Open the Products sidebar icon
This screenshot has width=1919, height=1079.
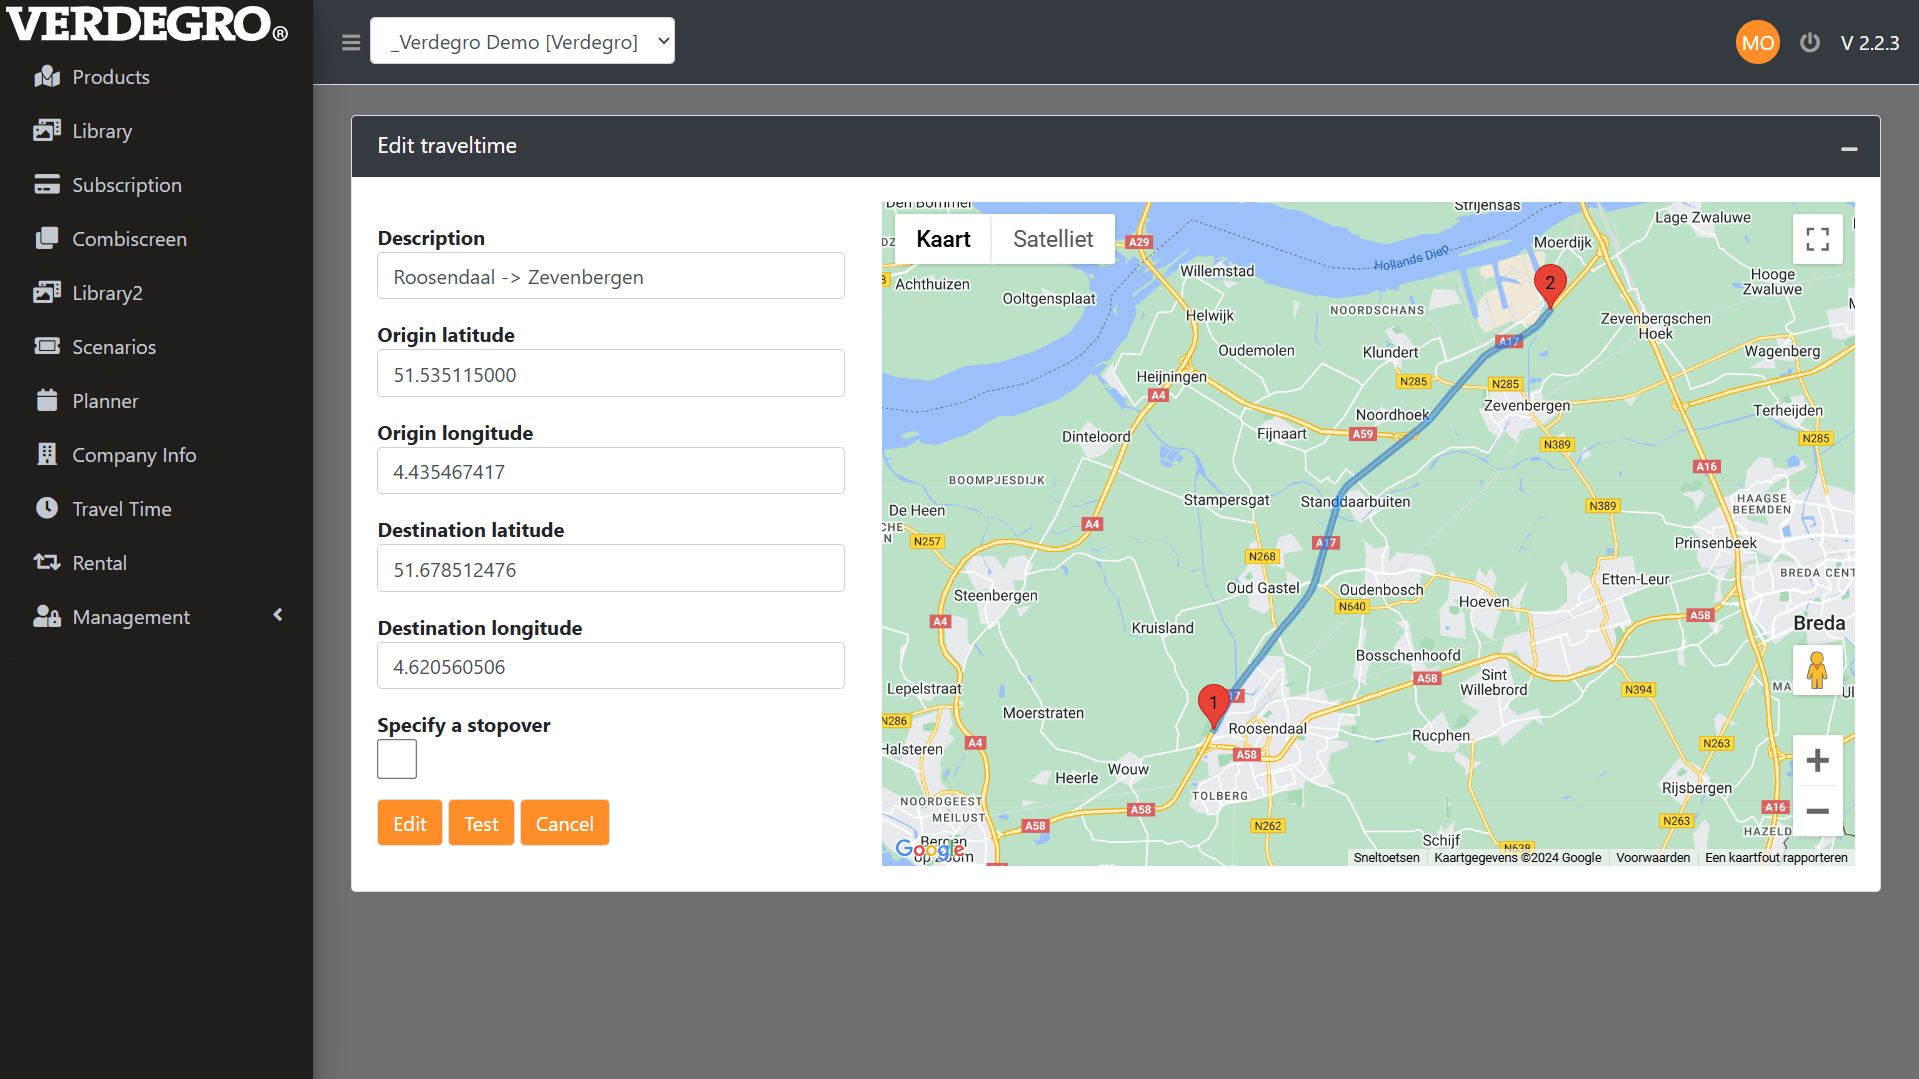tap(47, 77)
